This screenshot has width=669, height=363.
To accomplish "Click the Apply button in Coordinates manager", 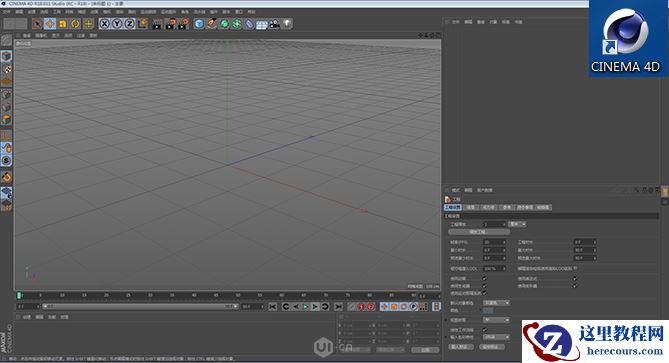I will click(425, 350).
